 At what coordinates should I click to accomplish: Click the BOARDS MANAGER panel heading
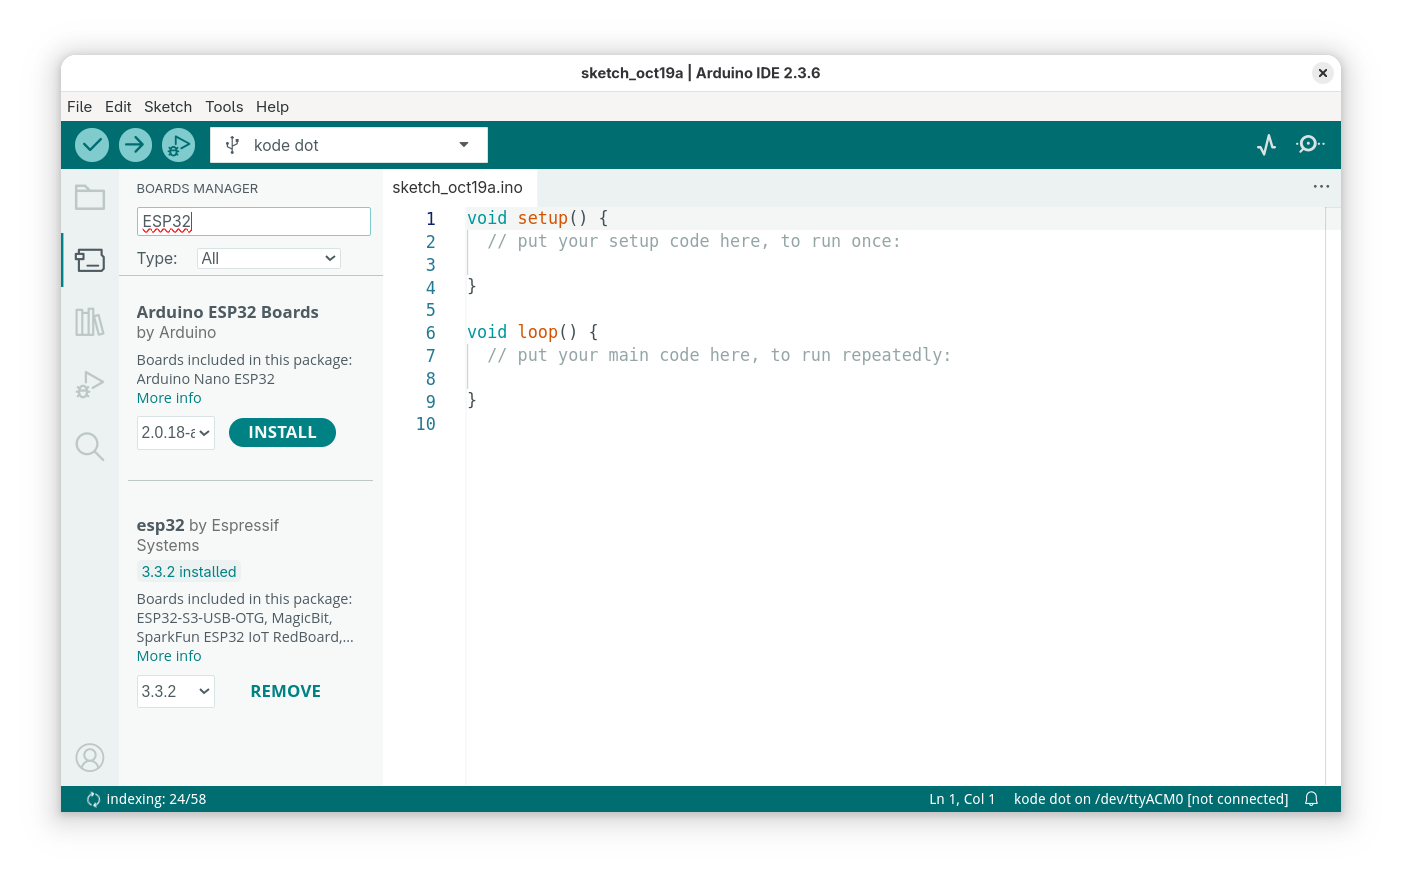pyautogui.click(x=197, y=188)
